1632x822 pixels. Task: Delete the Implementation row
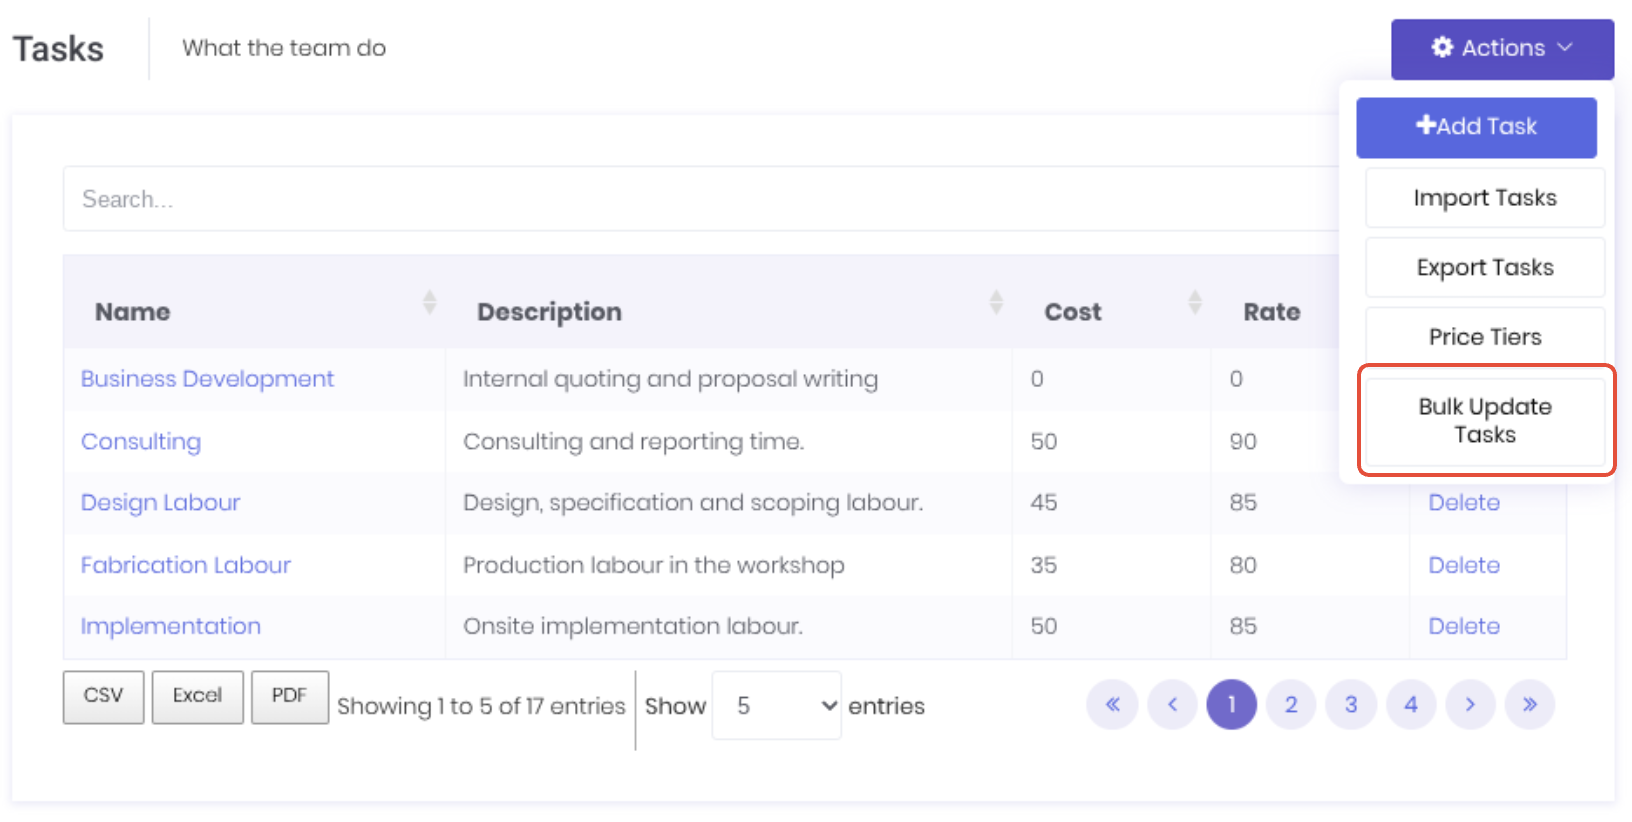(1464, 626)
